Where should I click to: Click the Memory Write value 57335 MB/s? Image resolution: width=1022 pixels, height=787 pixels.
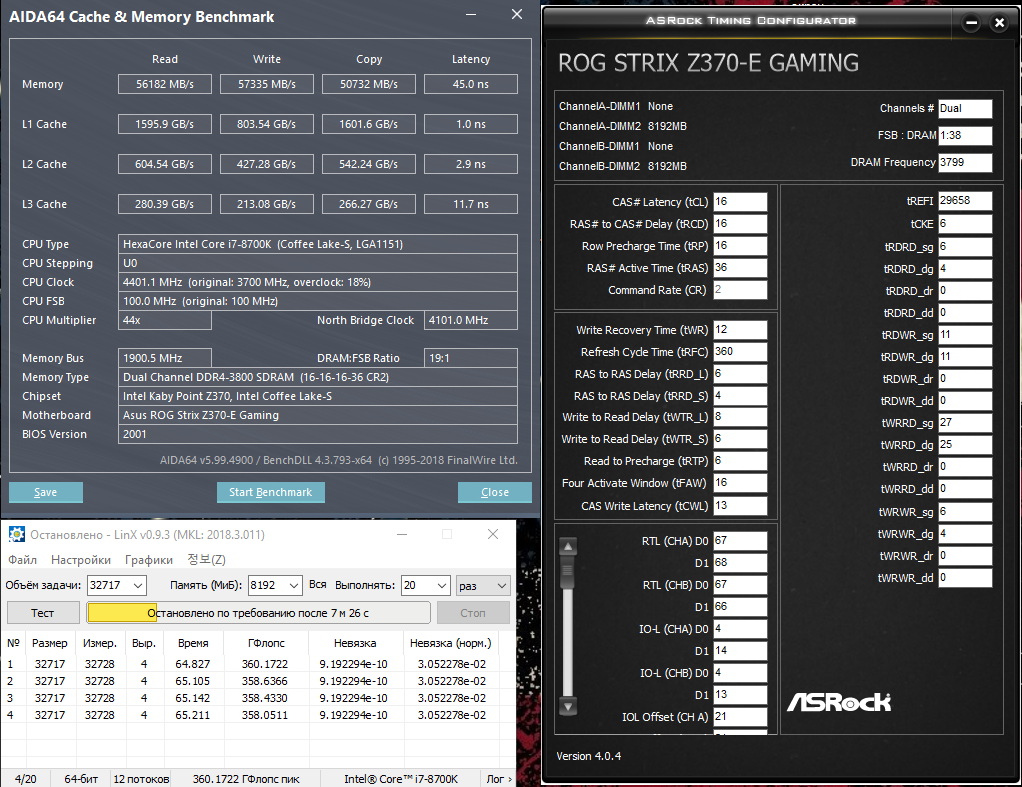(x=267, y=84)
